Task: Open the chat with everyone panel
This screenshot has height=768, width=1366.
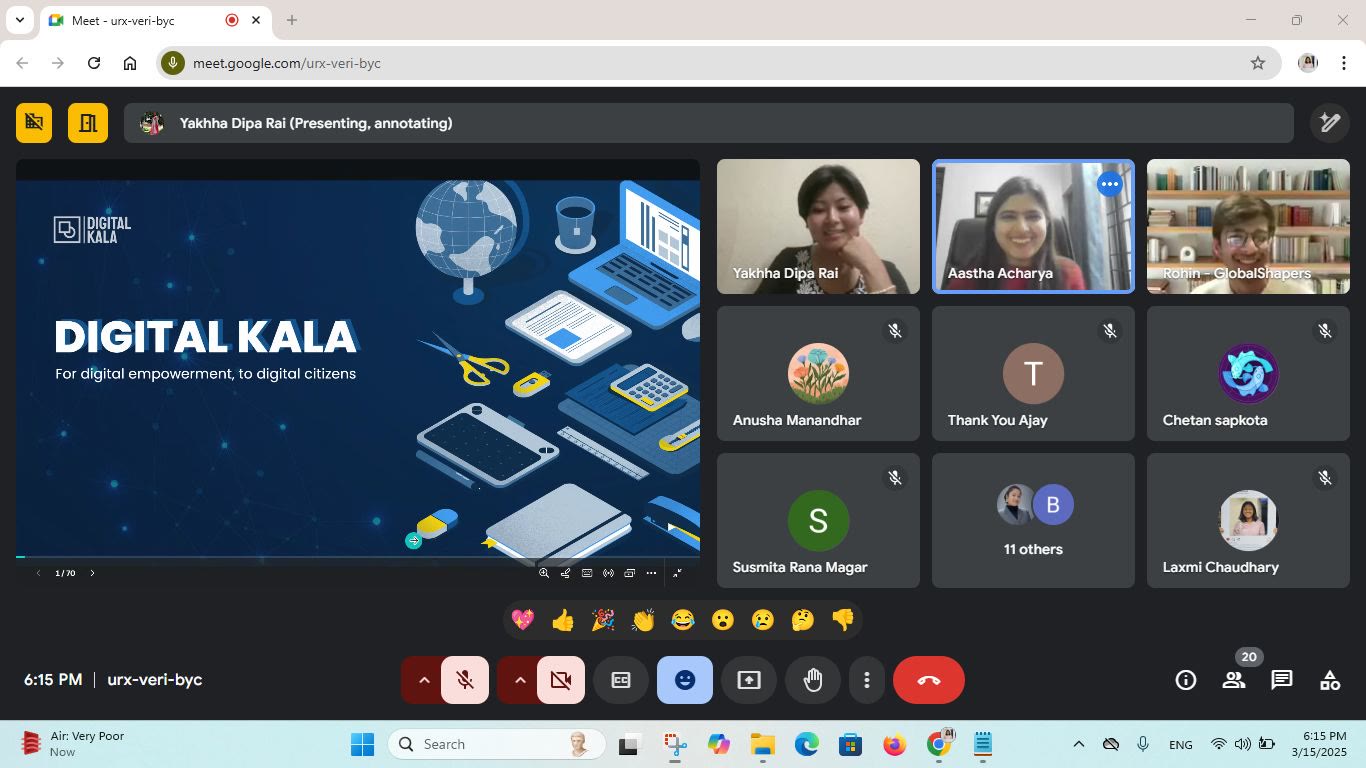Action: coord(1282,680)
